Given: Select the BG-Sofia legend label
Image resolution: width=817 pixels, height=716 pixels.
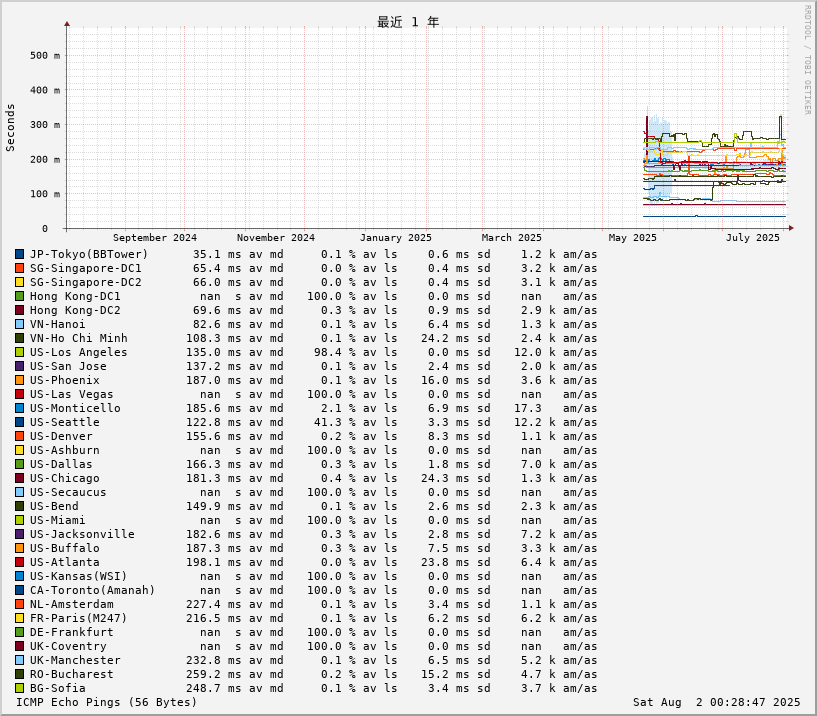Looking at the screenshot, I should (x=57, y=688).
